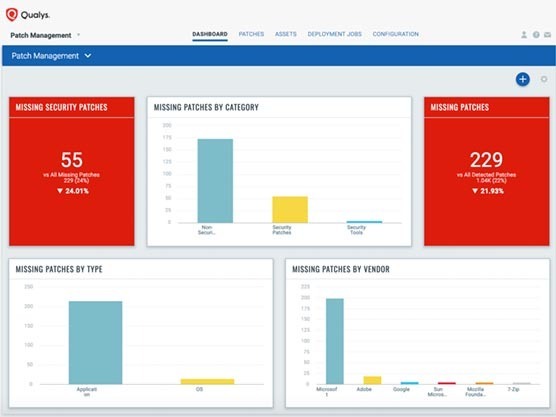Click the Missing Patches By Type title
This screenshot has height=417, width=556.
click(59, 269)
